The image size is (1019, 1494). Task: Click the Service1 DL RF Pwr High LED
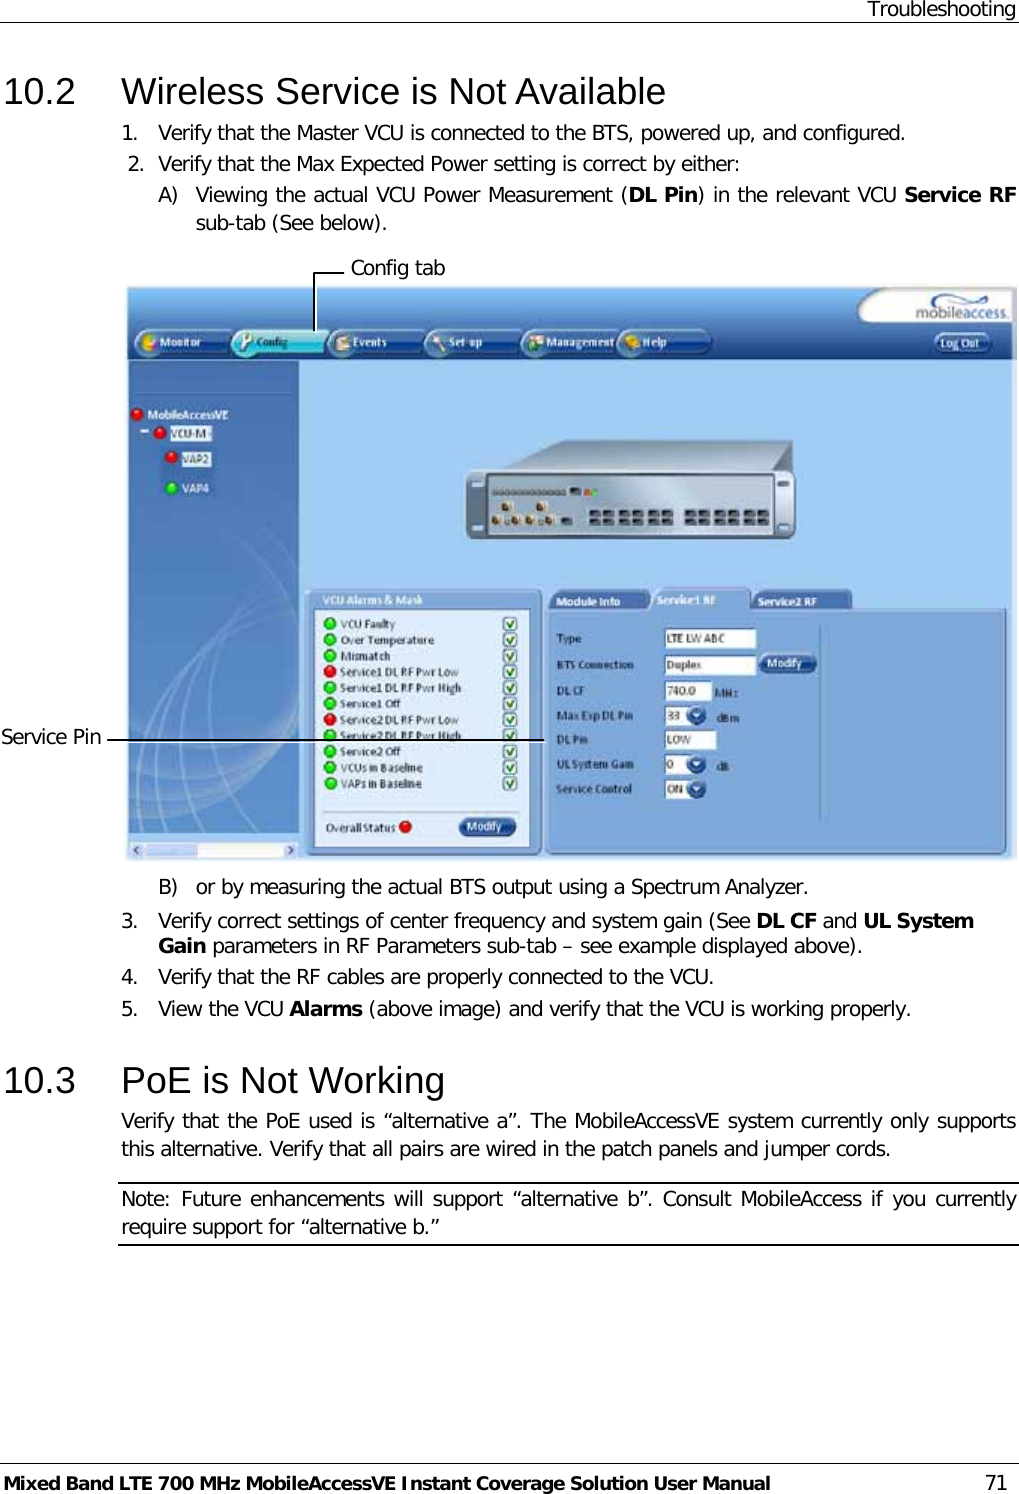coord(330,688)
